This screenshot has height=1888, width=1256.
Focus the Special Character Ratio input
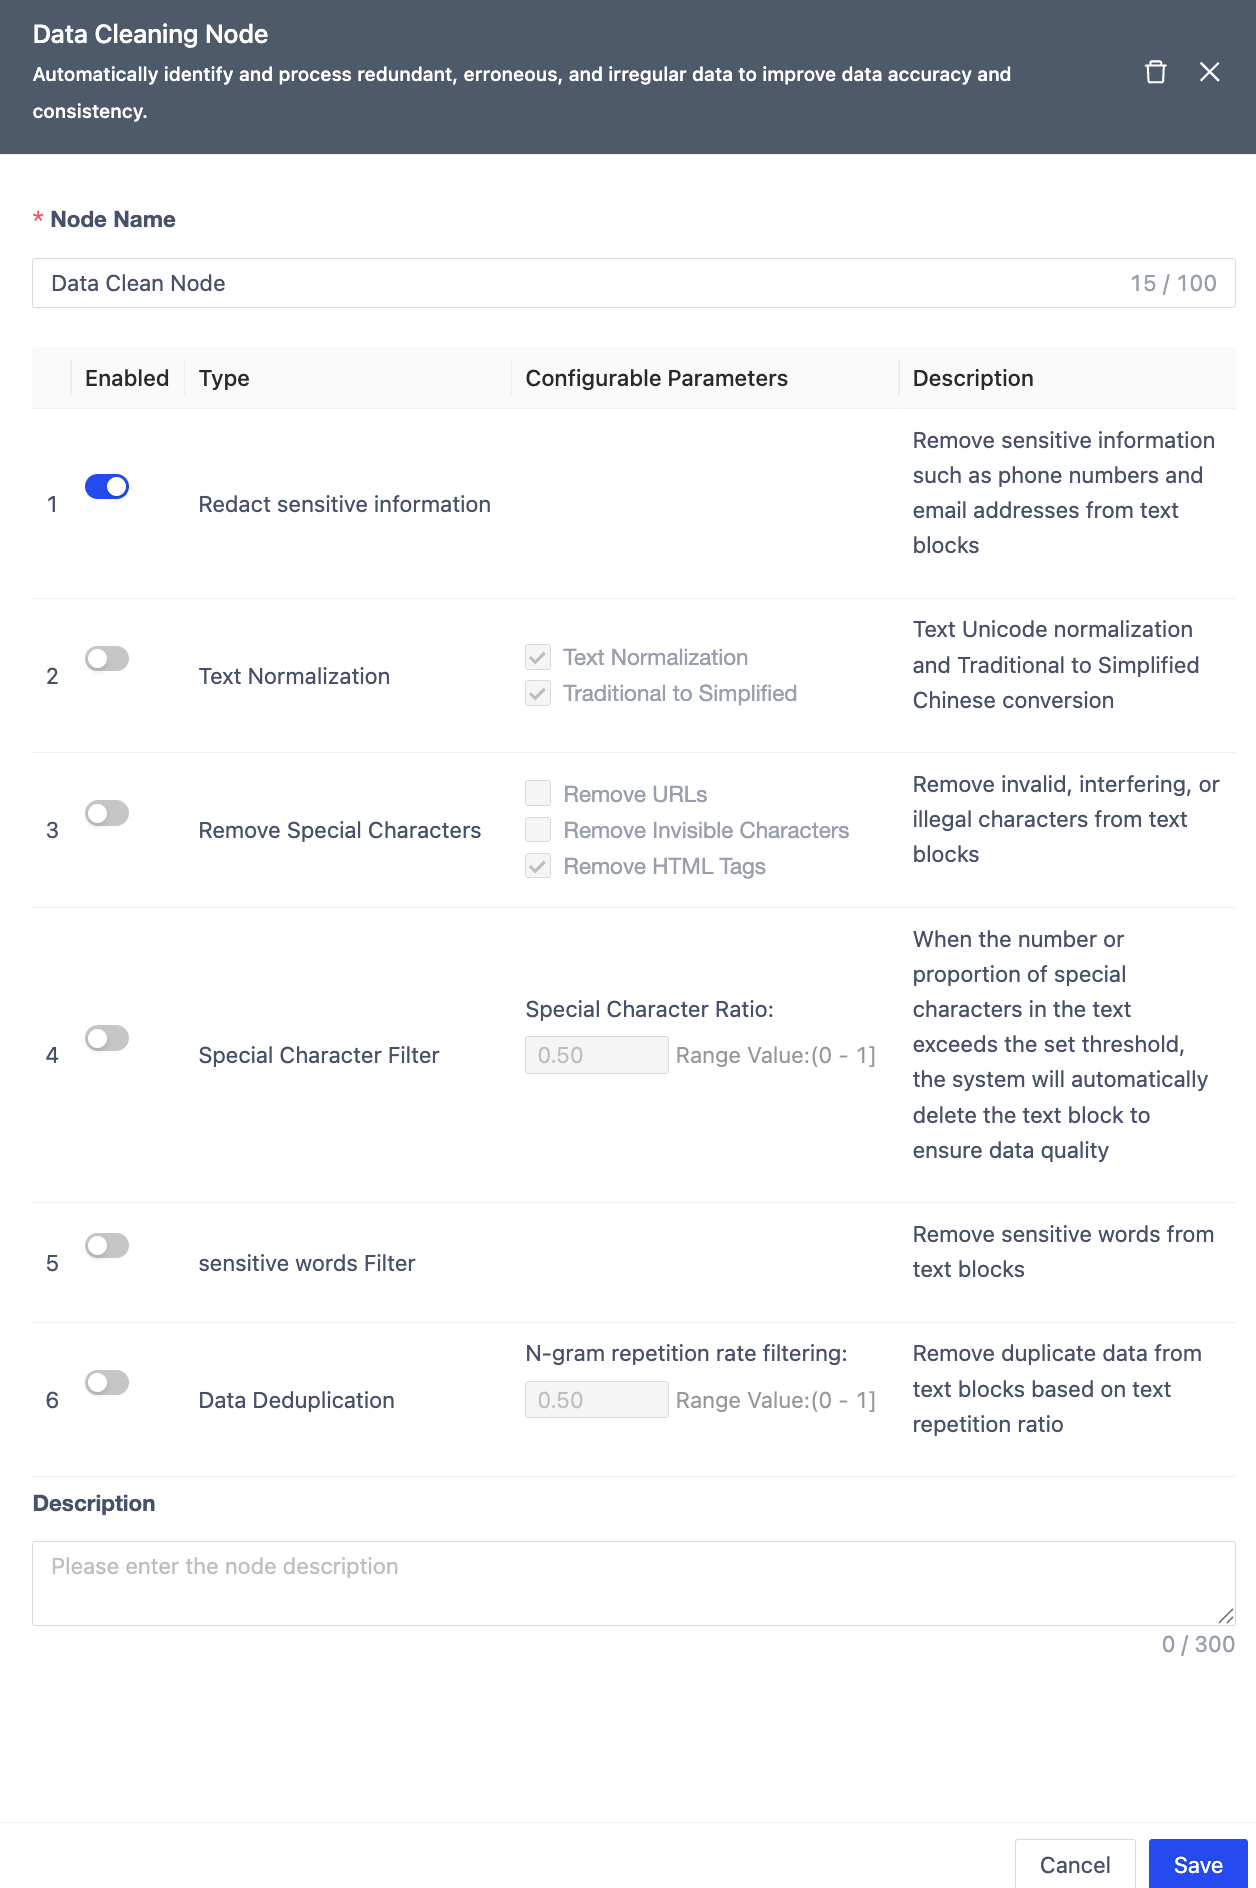596,1055
